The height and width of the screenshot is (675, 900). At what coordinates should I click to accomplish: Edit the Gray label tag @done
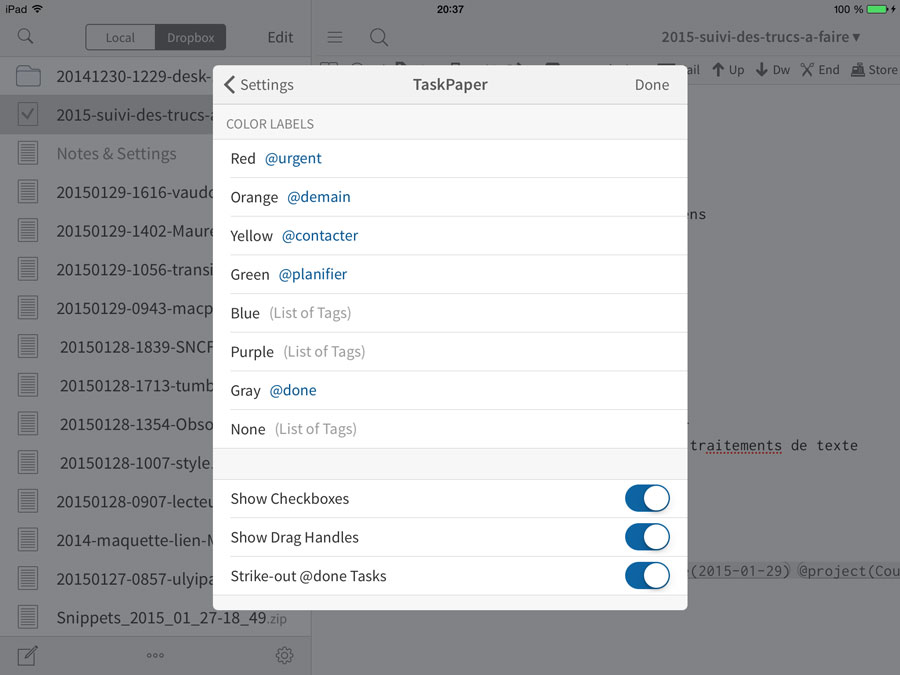point(293,390)
